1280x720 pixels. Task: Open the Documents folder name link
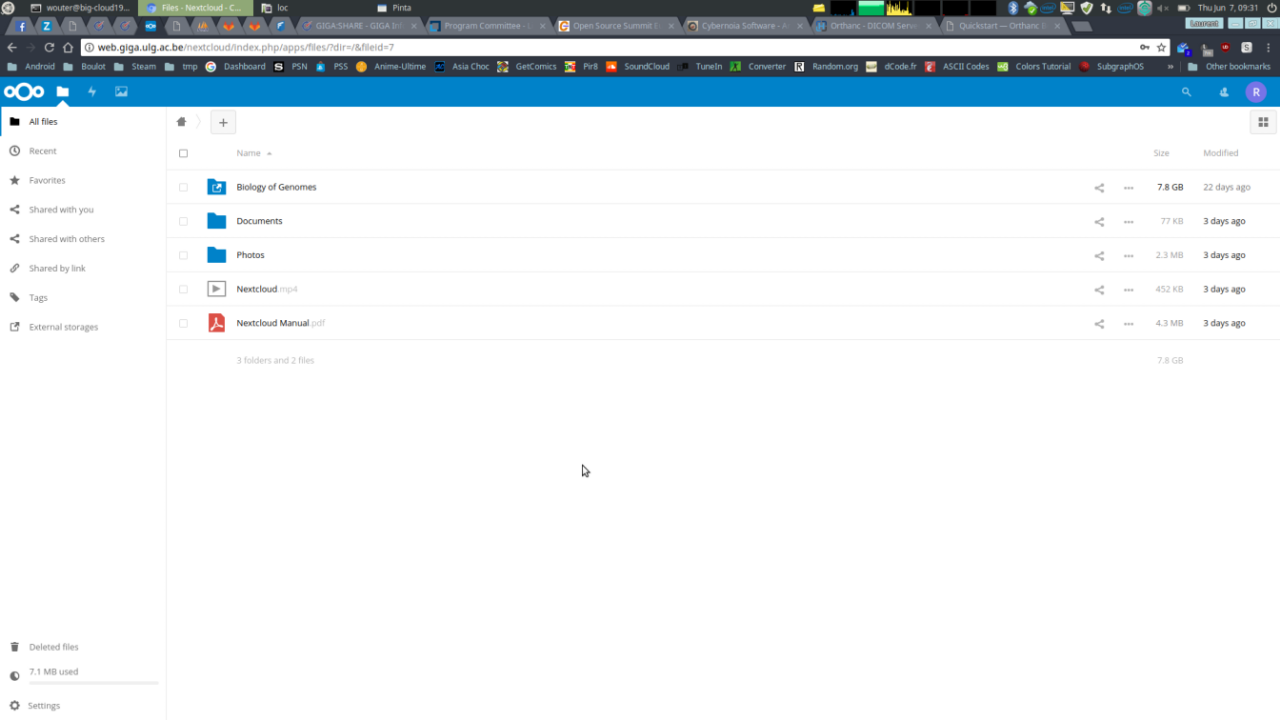tap(259, 221)
